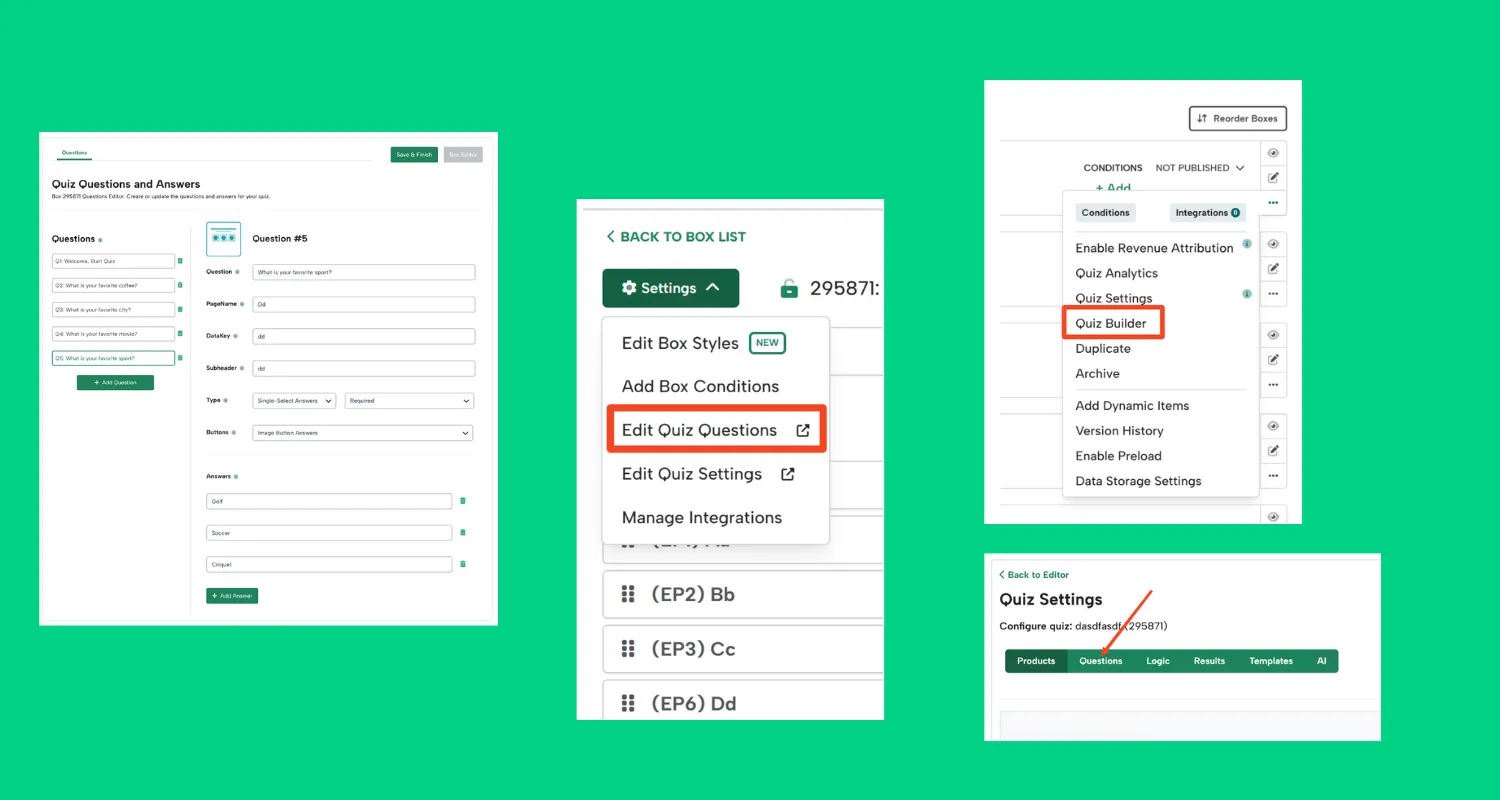
Task: Open the AI tab in Quiz Settings
Action: pos(1321,661)
